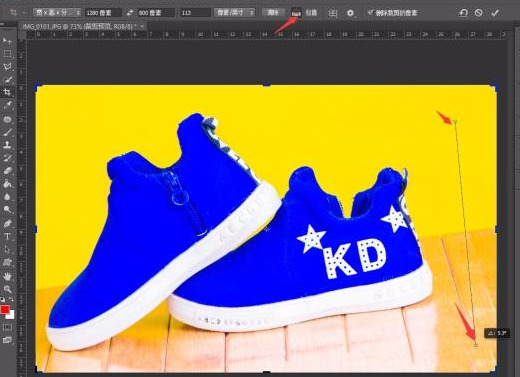Click the Straighten tool icon in options bar
This screenshot has width=520, height=377.
[296, 13]
